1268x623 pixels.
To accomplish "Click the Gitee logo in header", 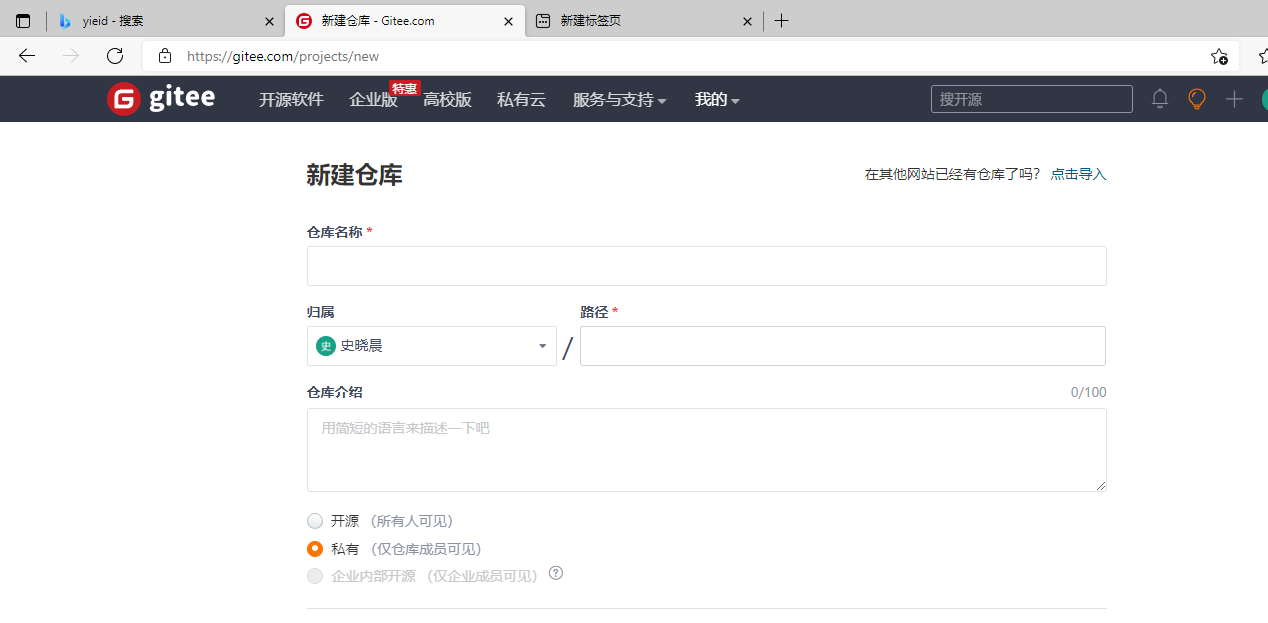I will tap(161, 99).
